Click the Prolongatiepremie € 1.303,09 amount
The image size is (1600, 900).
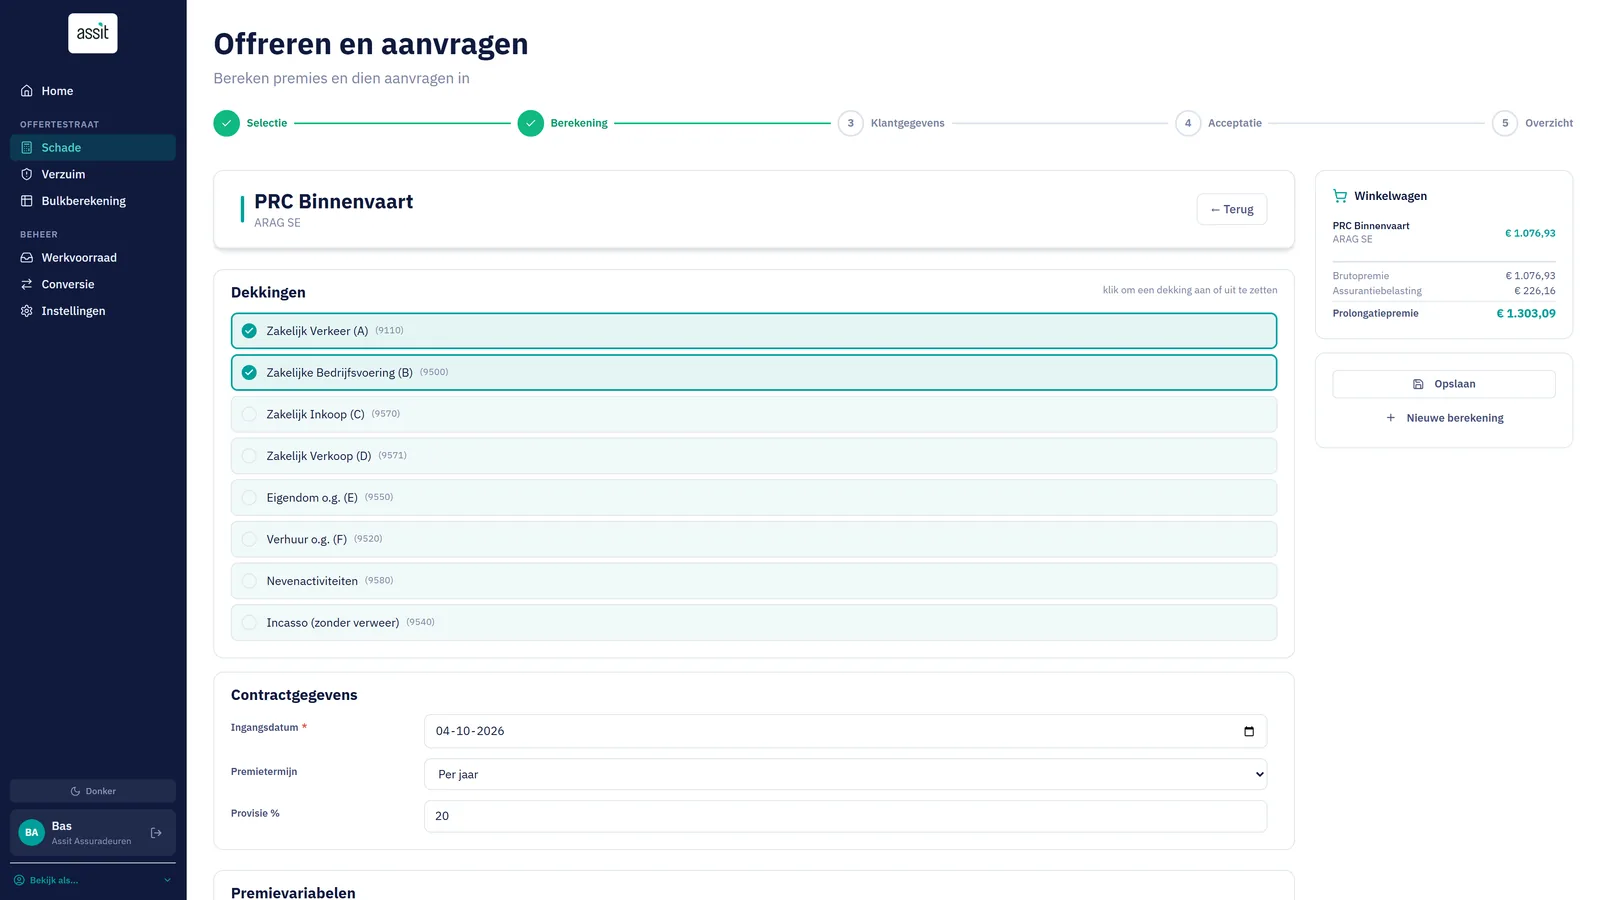click(1526, 314)
